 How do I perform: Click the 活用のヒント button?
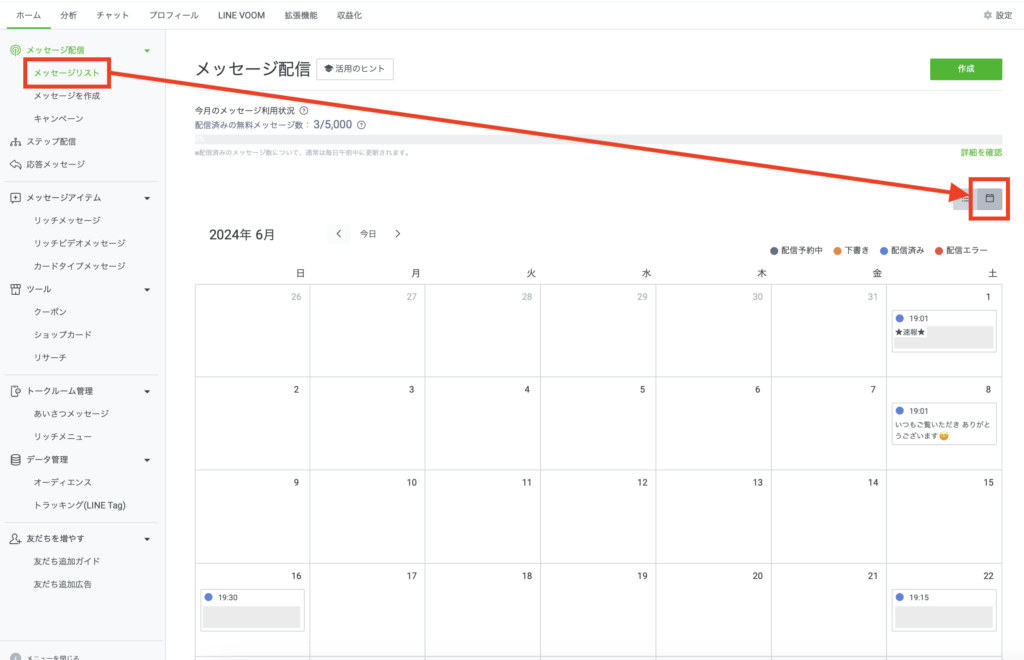pyautogui.click(x=355, y=69)
